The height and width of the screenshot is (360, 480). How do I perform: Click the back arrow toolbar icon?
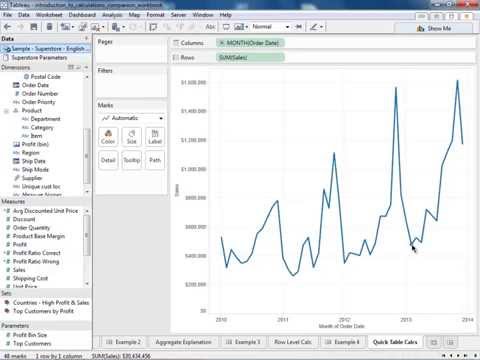click(8, 27)
